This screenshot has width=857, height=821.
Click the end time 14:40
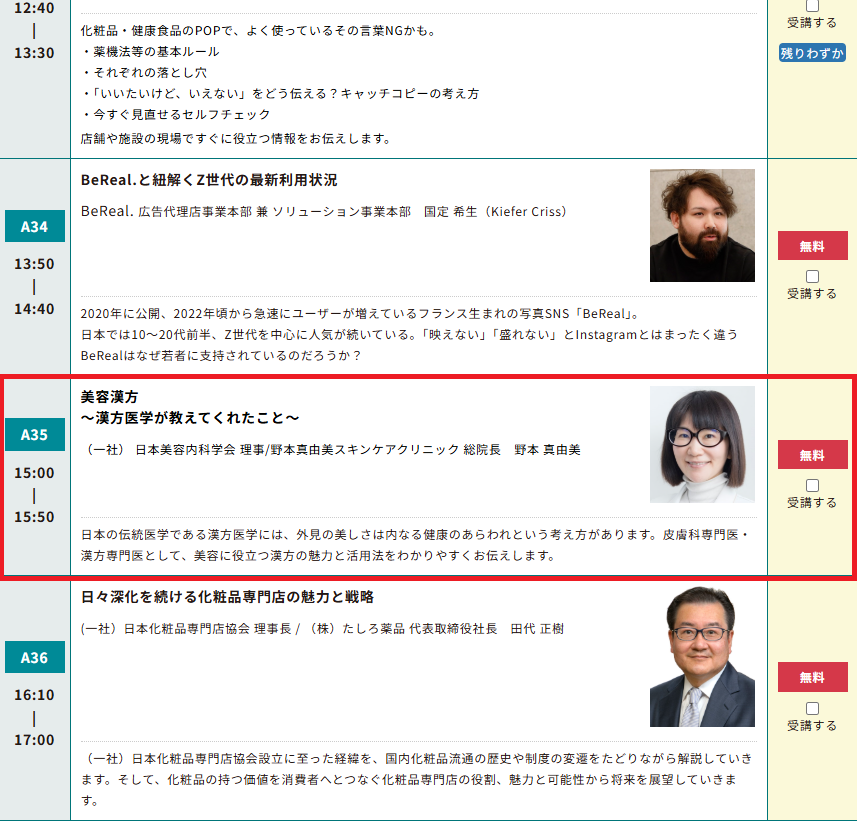(x=34, y=309)
